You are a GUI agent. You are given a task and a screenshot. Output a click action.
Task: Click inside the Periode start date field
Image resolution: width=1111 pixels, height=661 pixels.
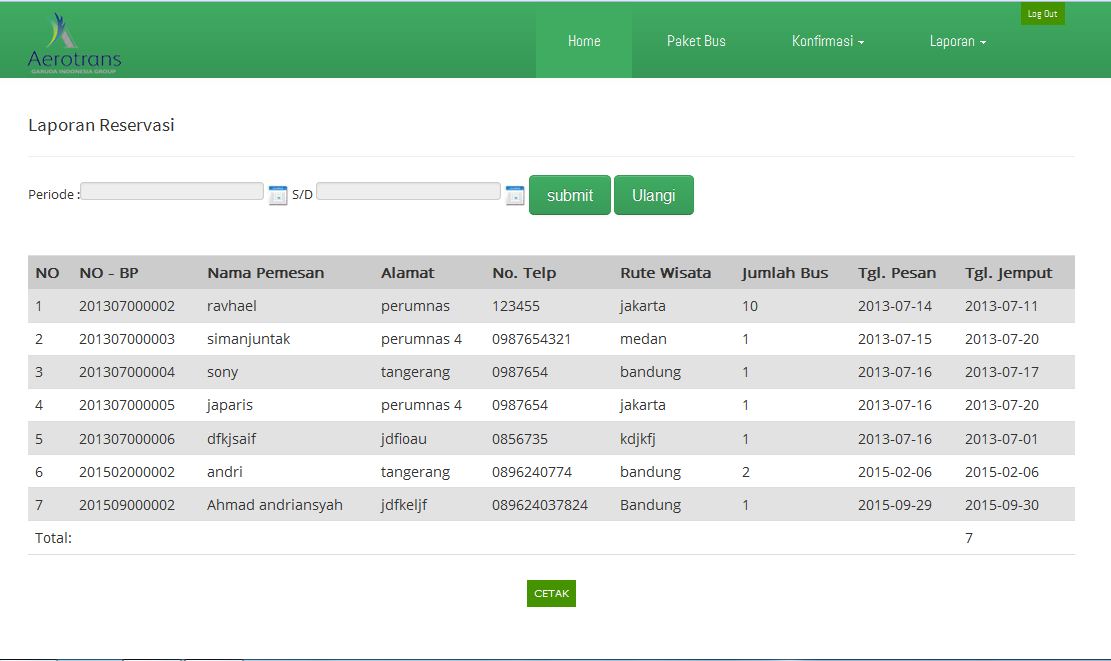click(170, 191)
